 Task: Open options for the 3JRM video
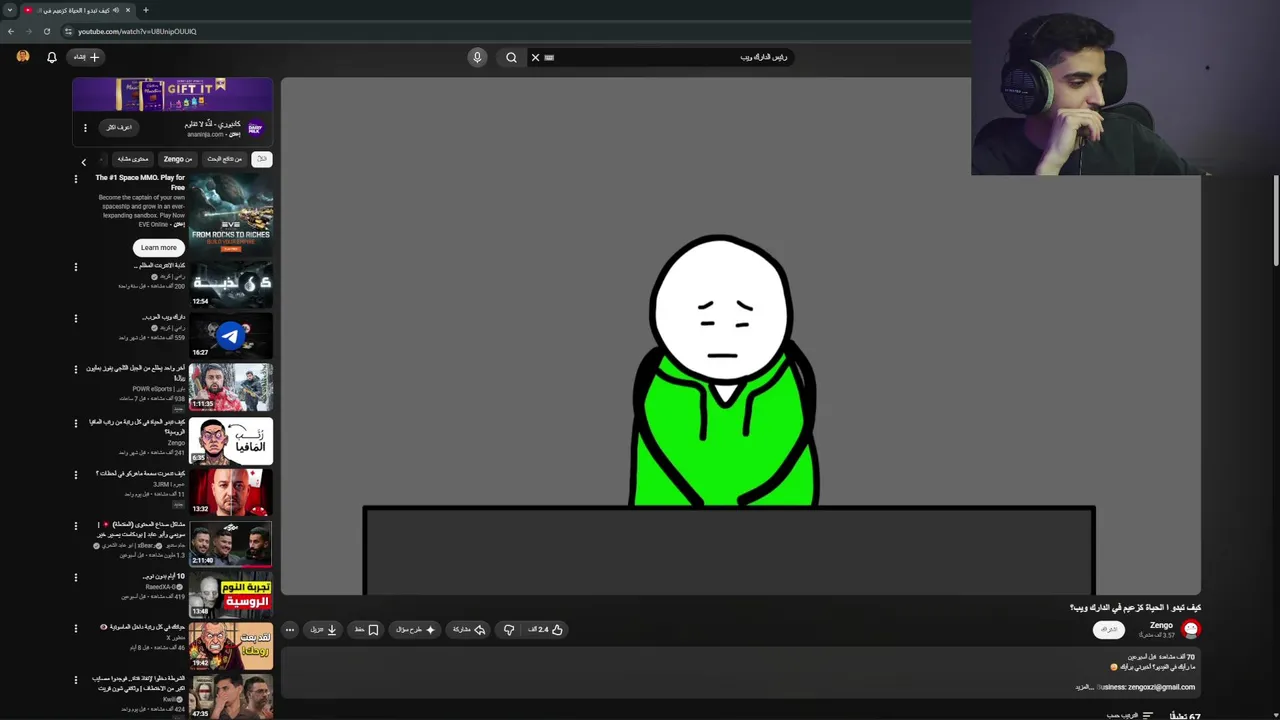click(75, 474)
